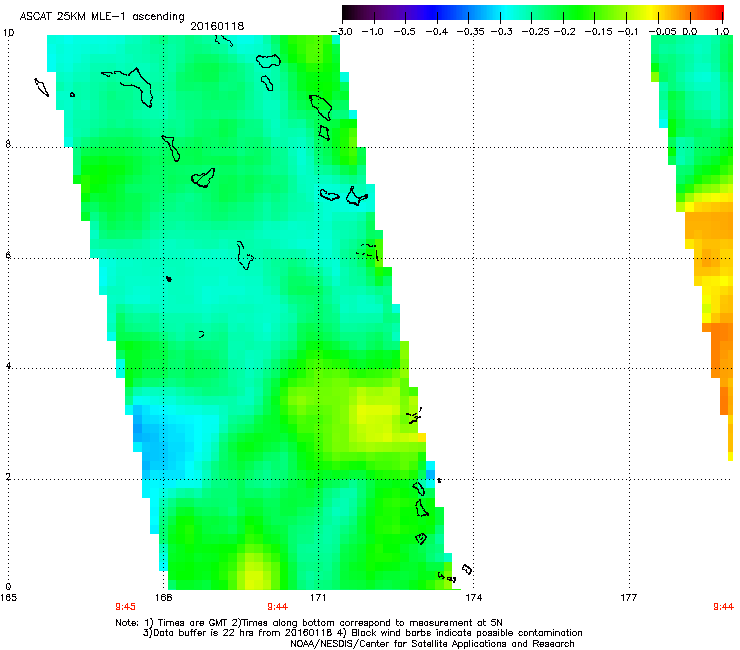Screen dimensions: 740x650
Task: Click the longitude axis label 168
Action: click(x=163, y=598)
